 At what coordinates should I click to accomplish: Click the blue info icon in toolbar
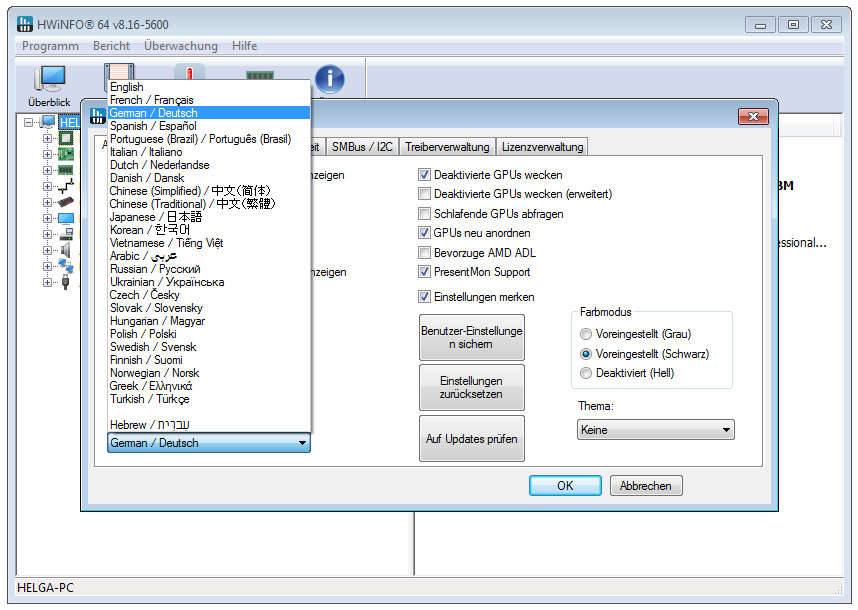click(x=329, y=79)
